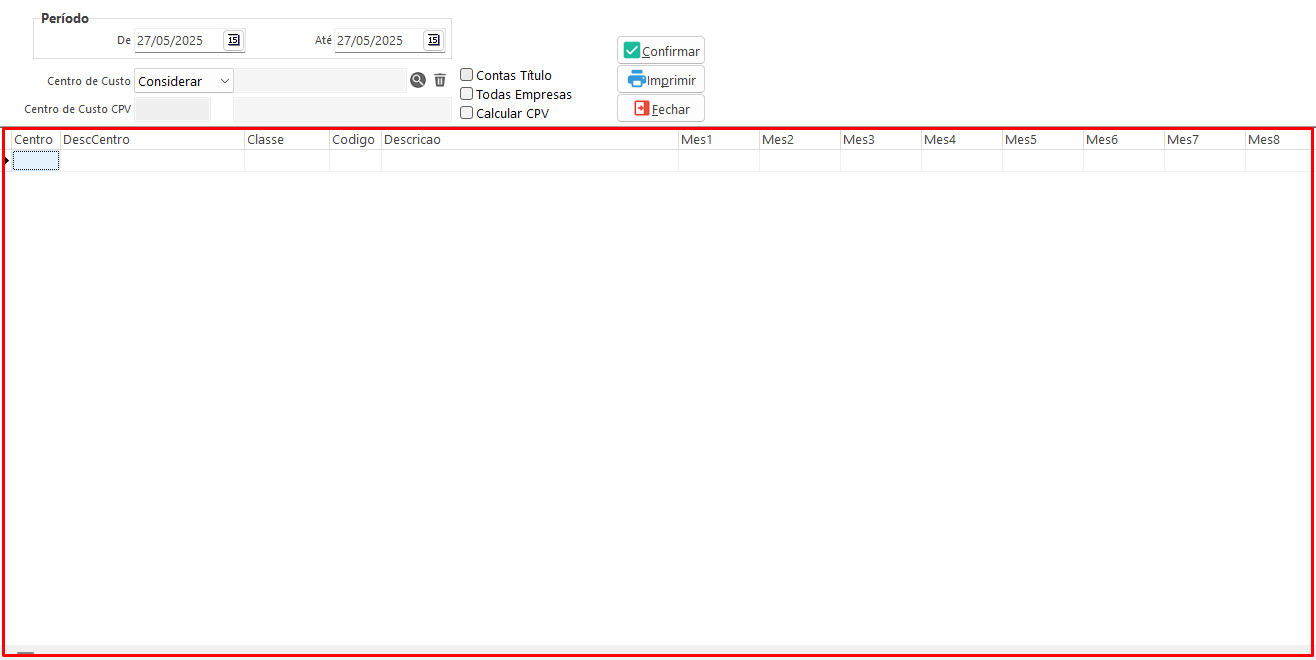
Task: Close the window with the Fechar button
Action: pos(661,109)
